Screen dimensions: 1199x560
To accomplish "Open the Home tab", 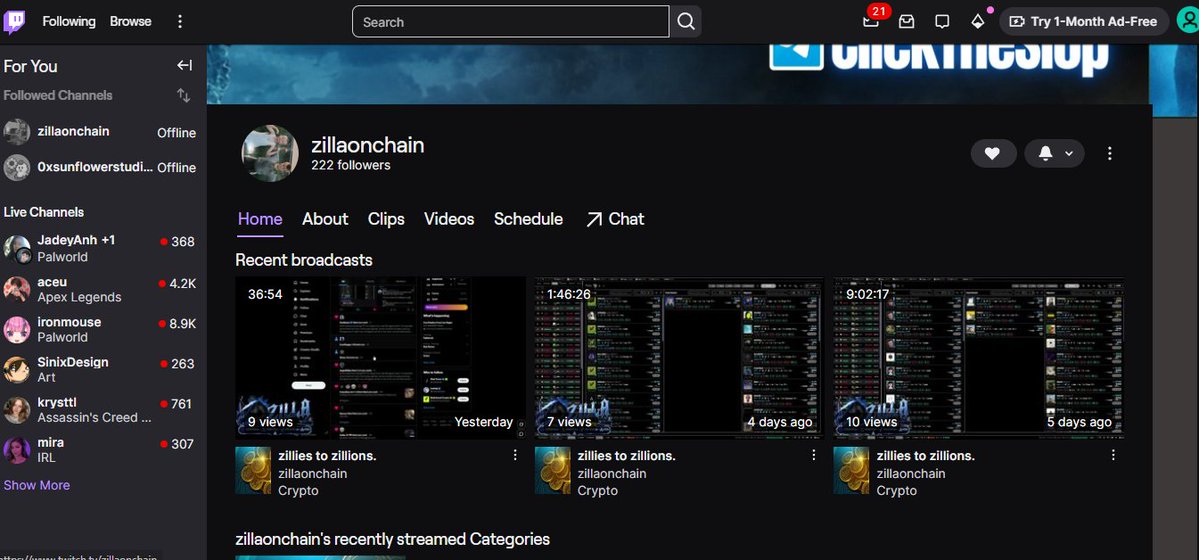I will pos(260,219).
